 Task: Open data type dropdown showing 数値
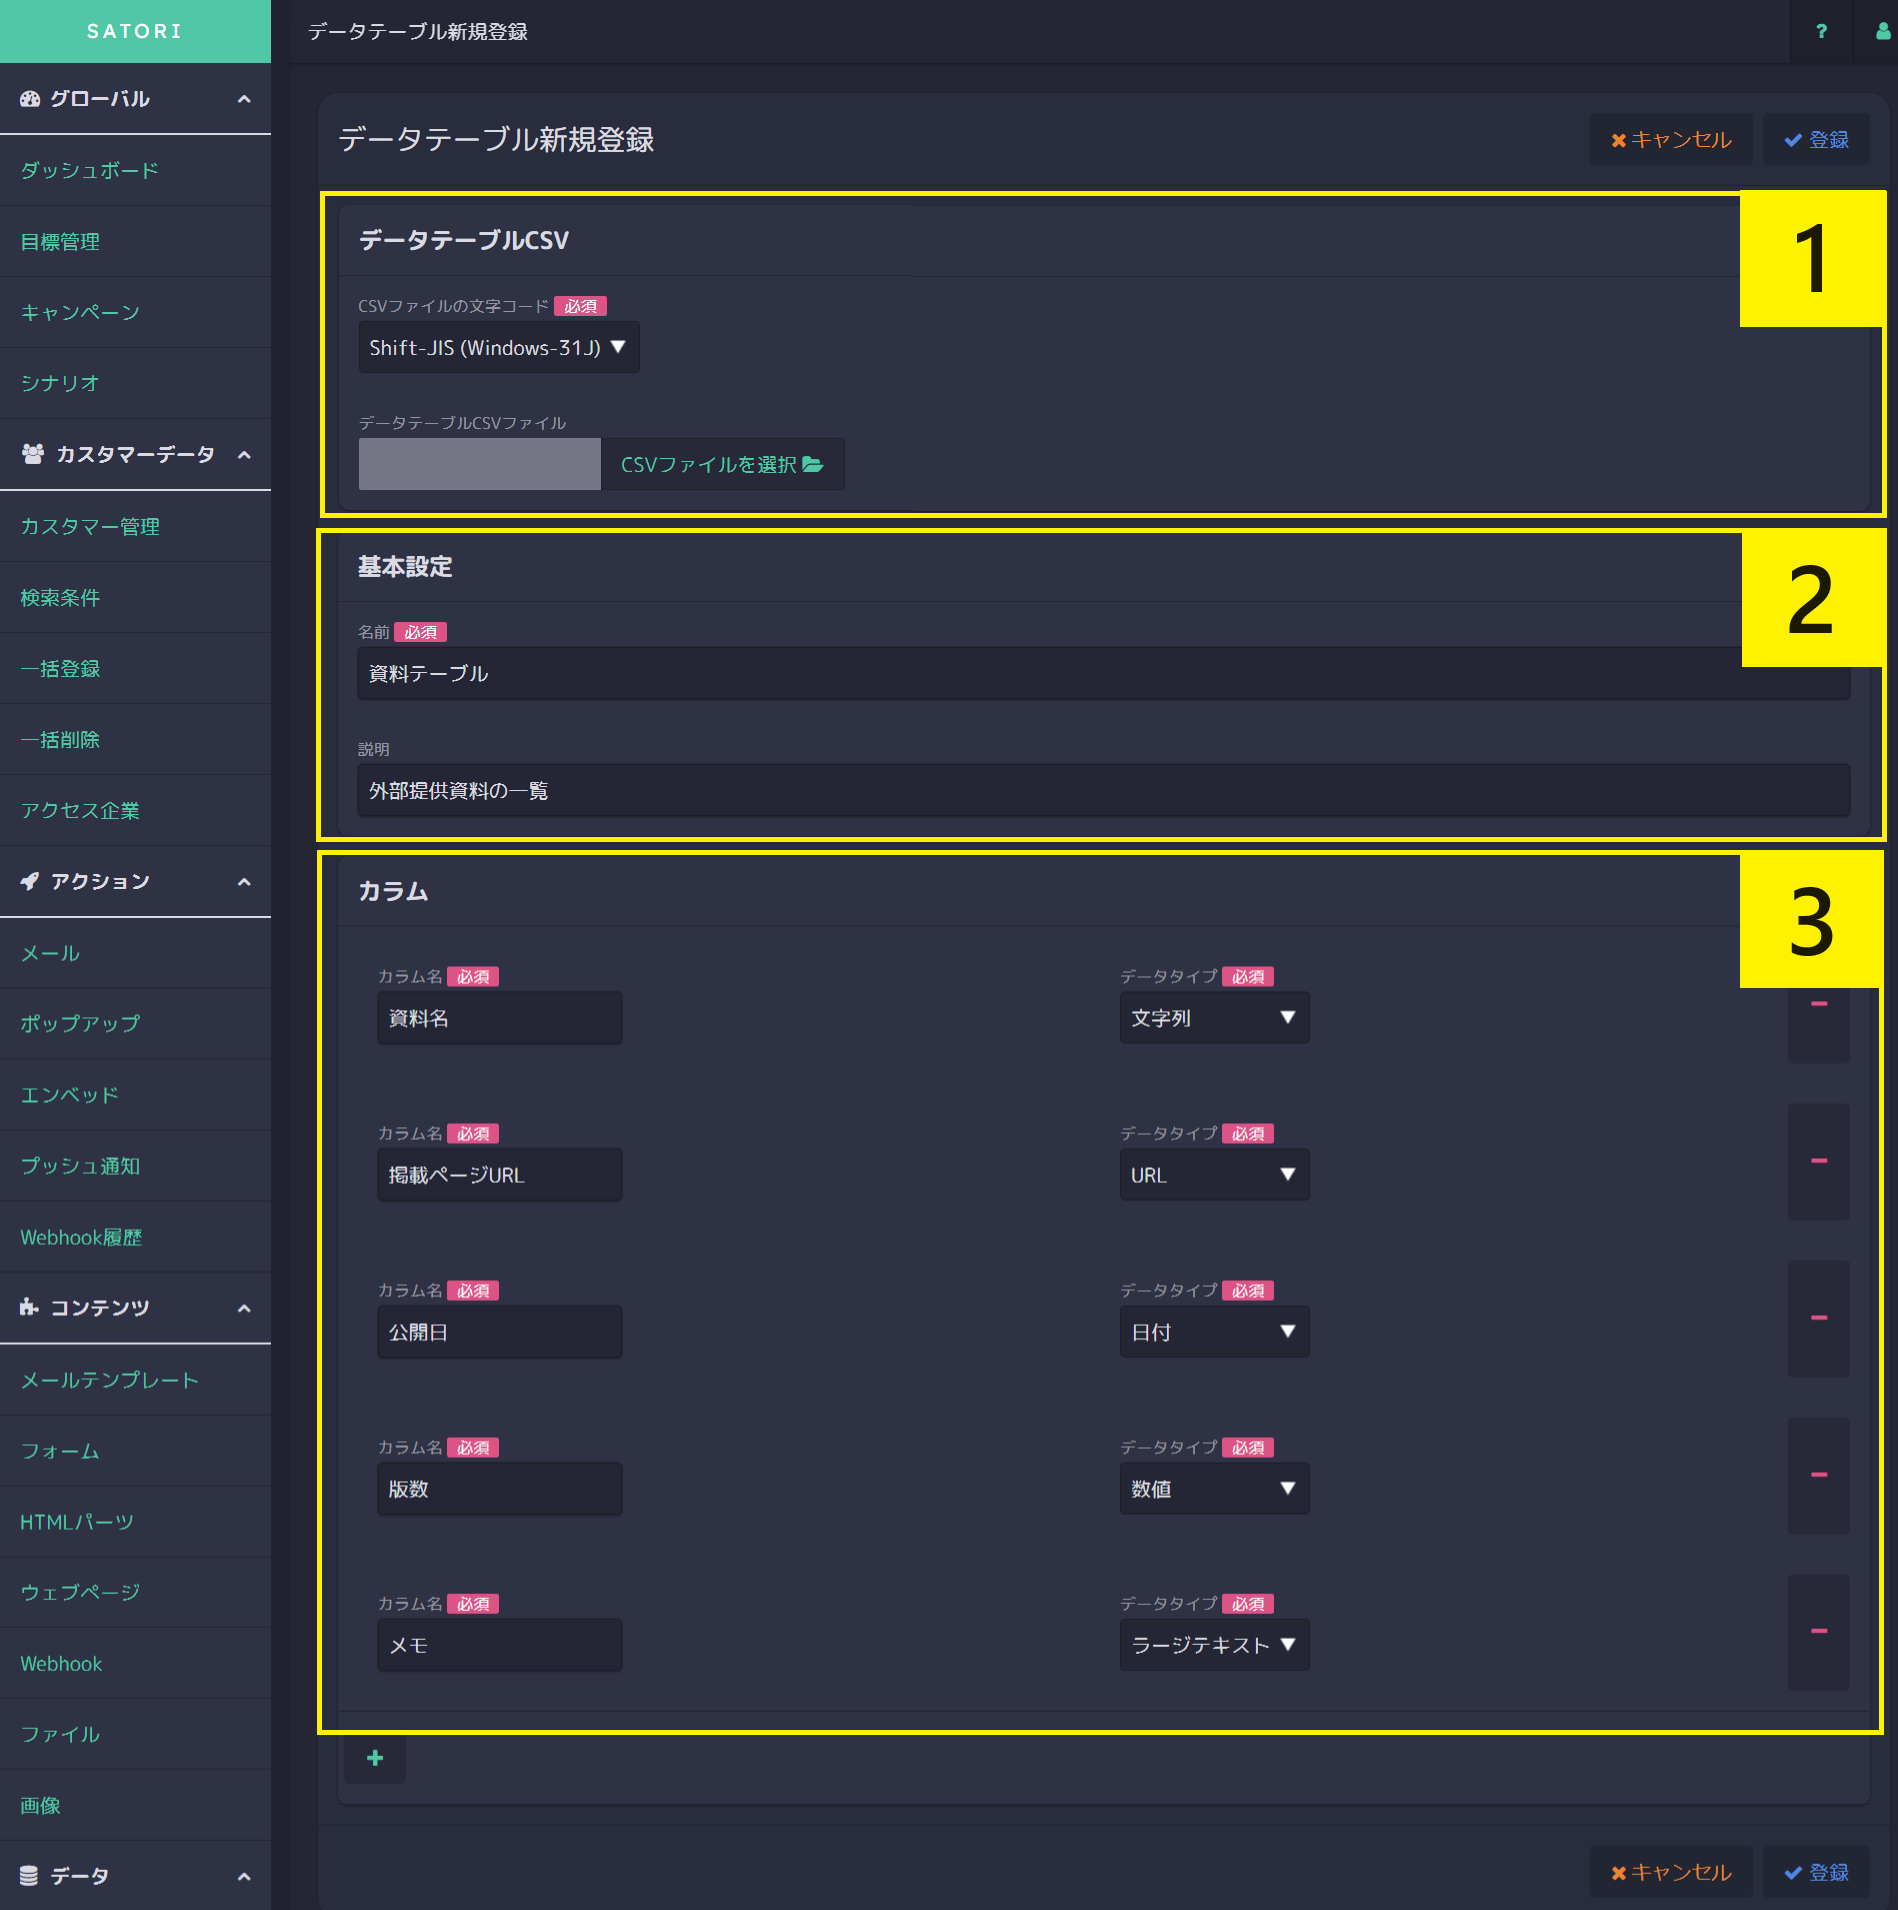click(x=1214, y=1489)
